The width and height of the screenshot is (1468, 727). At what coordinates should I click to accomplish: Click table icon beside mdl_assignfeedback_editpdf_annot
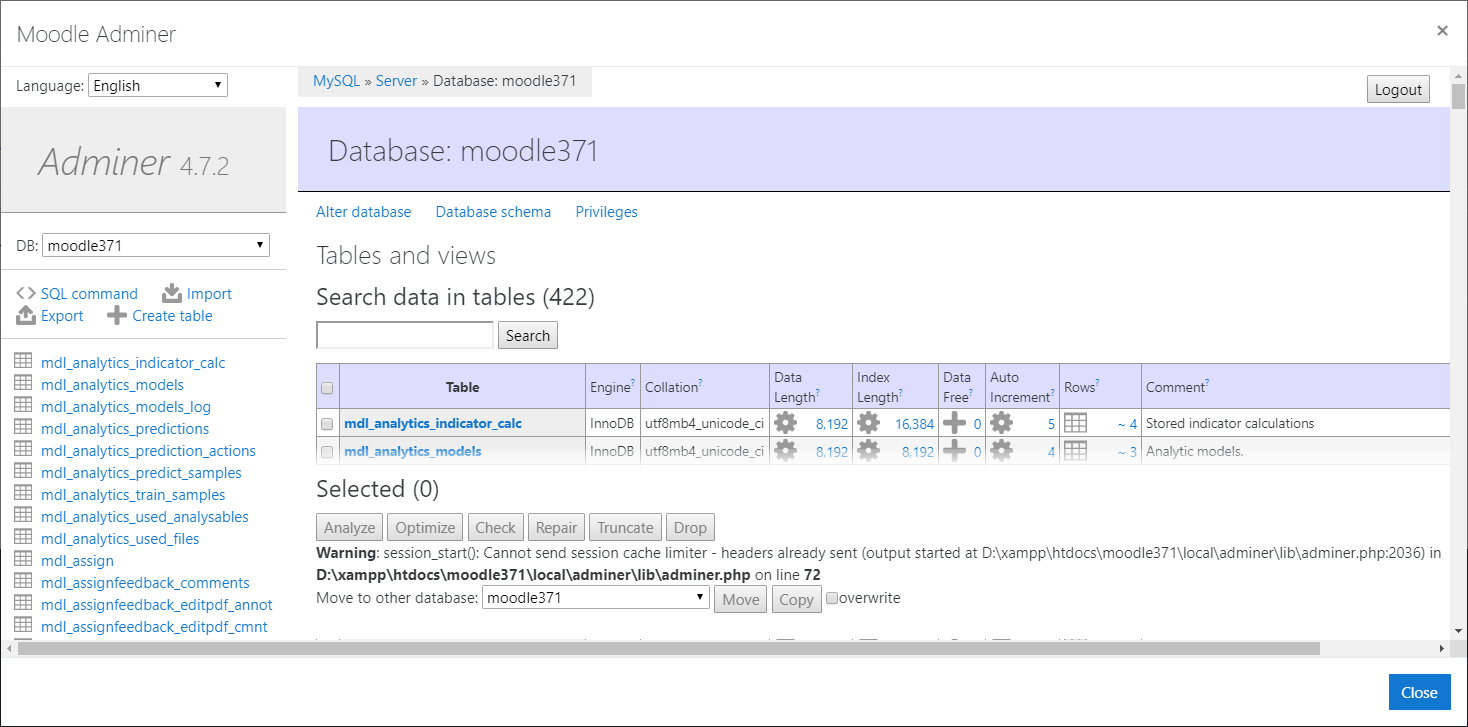point(23,604)
